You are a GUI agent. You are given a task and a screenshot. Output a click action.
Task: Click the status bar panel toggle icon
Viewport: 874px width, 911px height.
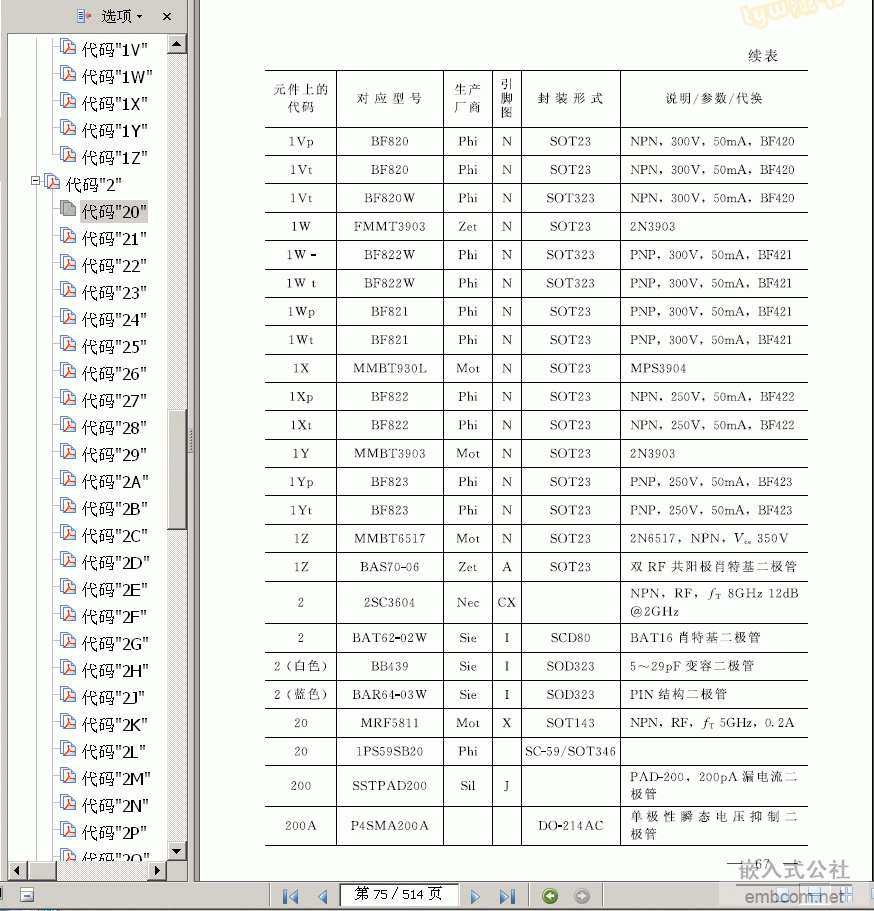pyautogui.click(x=27, y=895)
